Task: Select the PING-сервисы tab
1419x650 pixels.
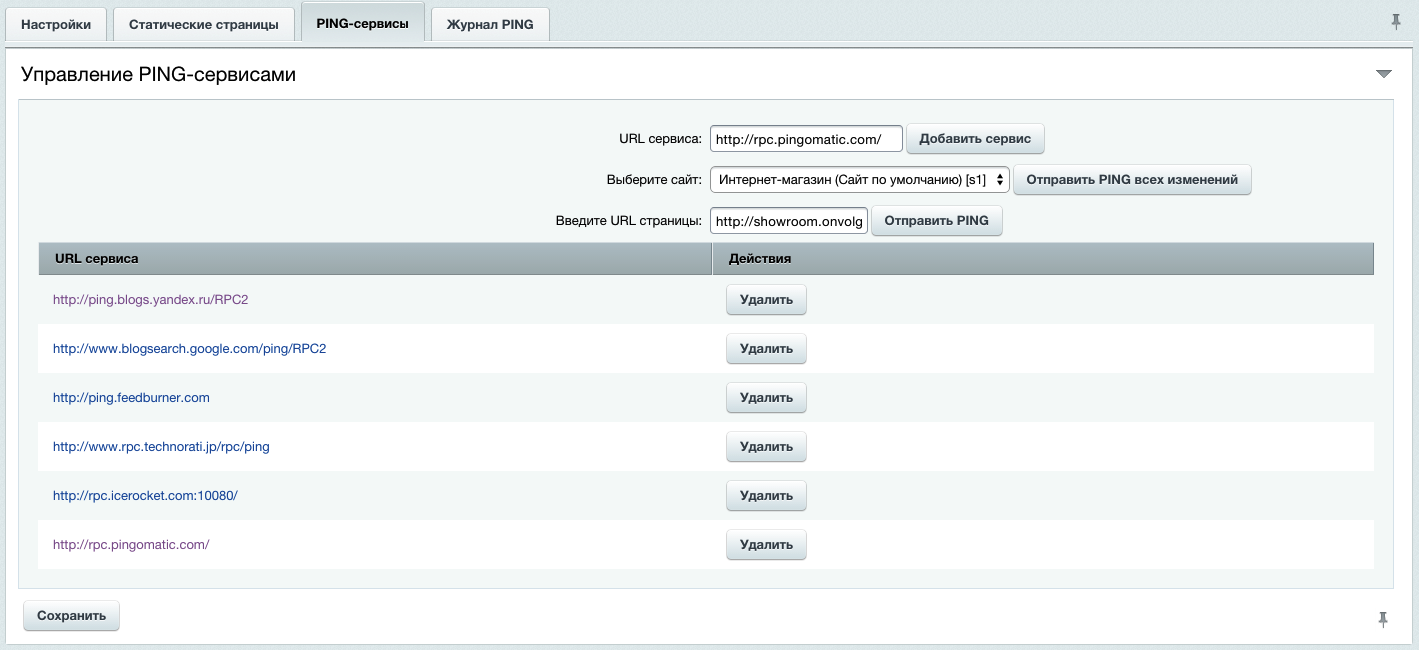Action: click(x=362, y=24)
